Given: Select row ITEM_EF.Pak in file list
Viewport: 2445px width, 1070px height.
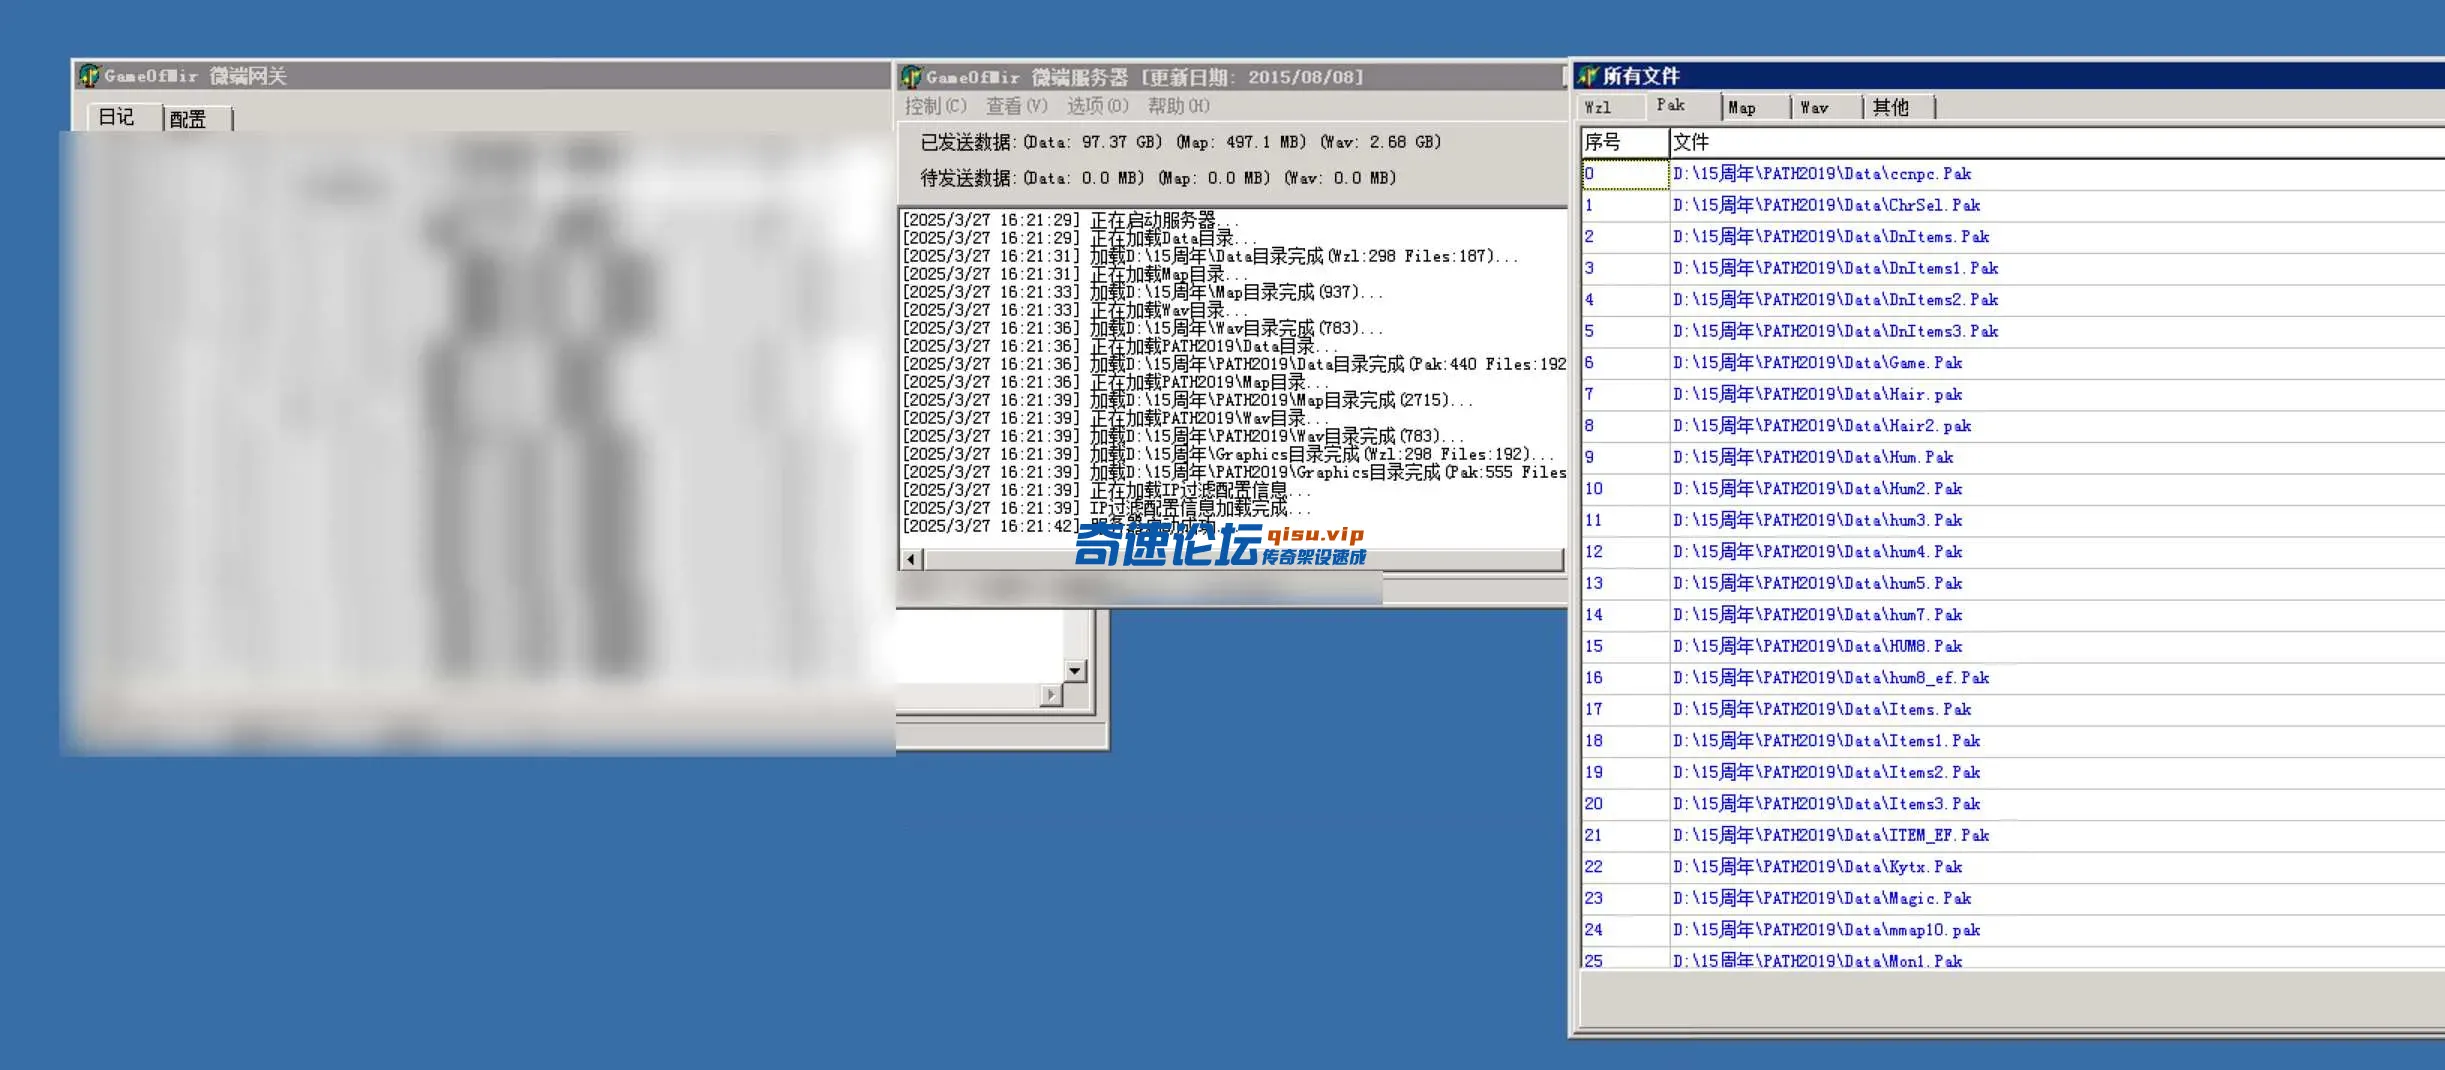Looking at the screenshot, I should point(2013,835).
